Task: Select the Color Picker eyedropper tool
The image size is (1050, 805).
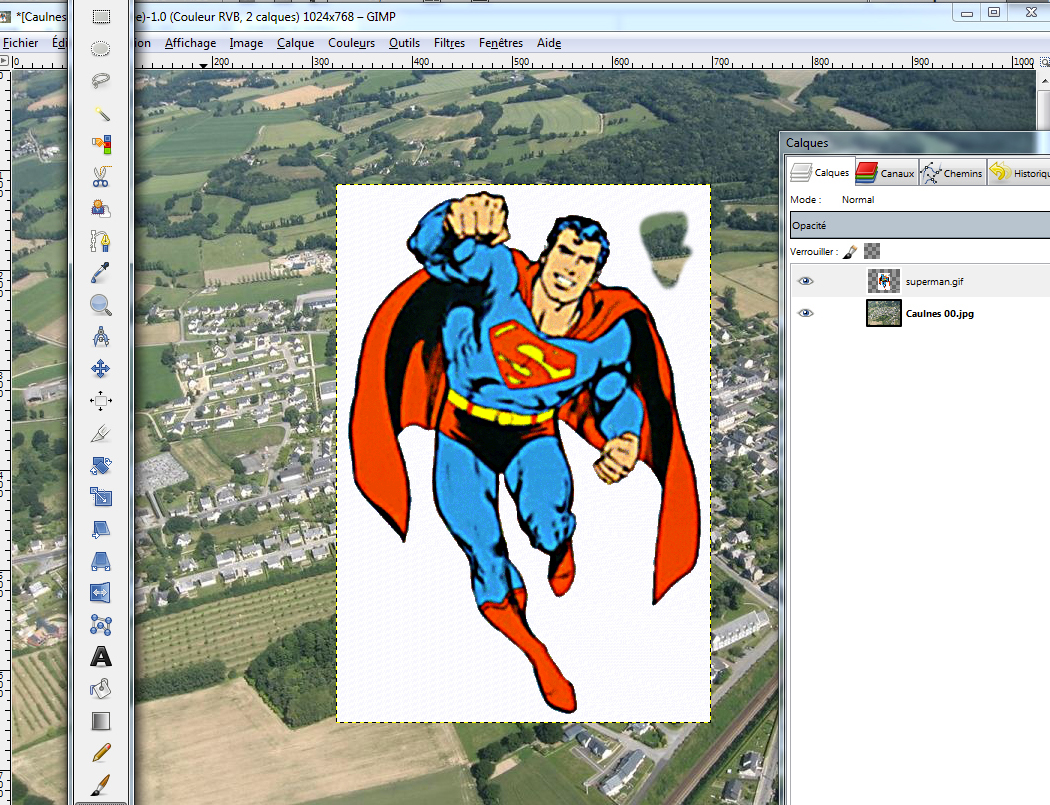Action: 101,273
